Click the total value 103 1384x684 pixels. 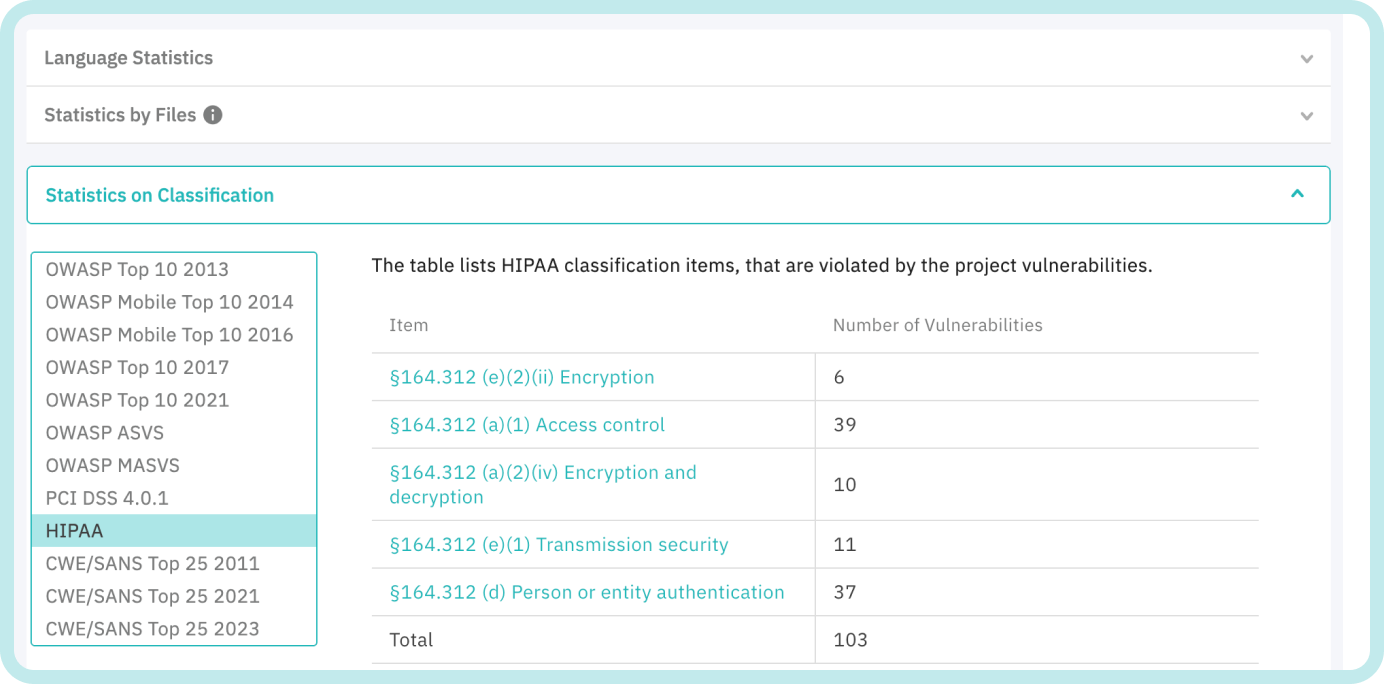pyautogui.click(x=850, y=640)
